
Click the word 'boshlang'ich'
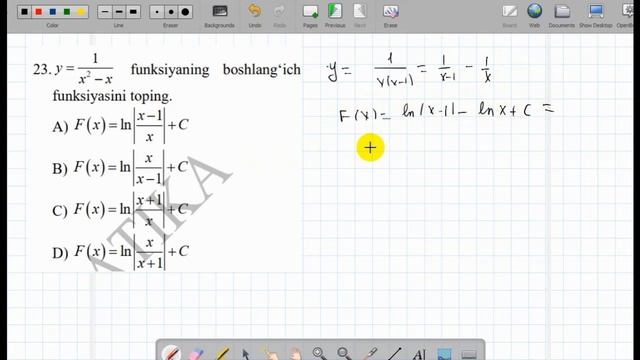[262, 70]
